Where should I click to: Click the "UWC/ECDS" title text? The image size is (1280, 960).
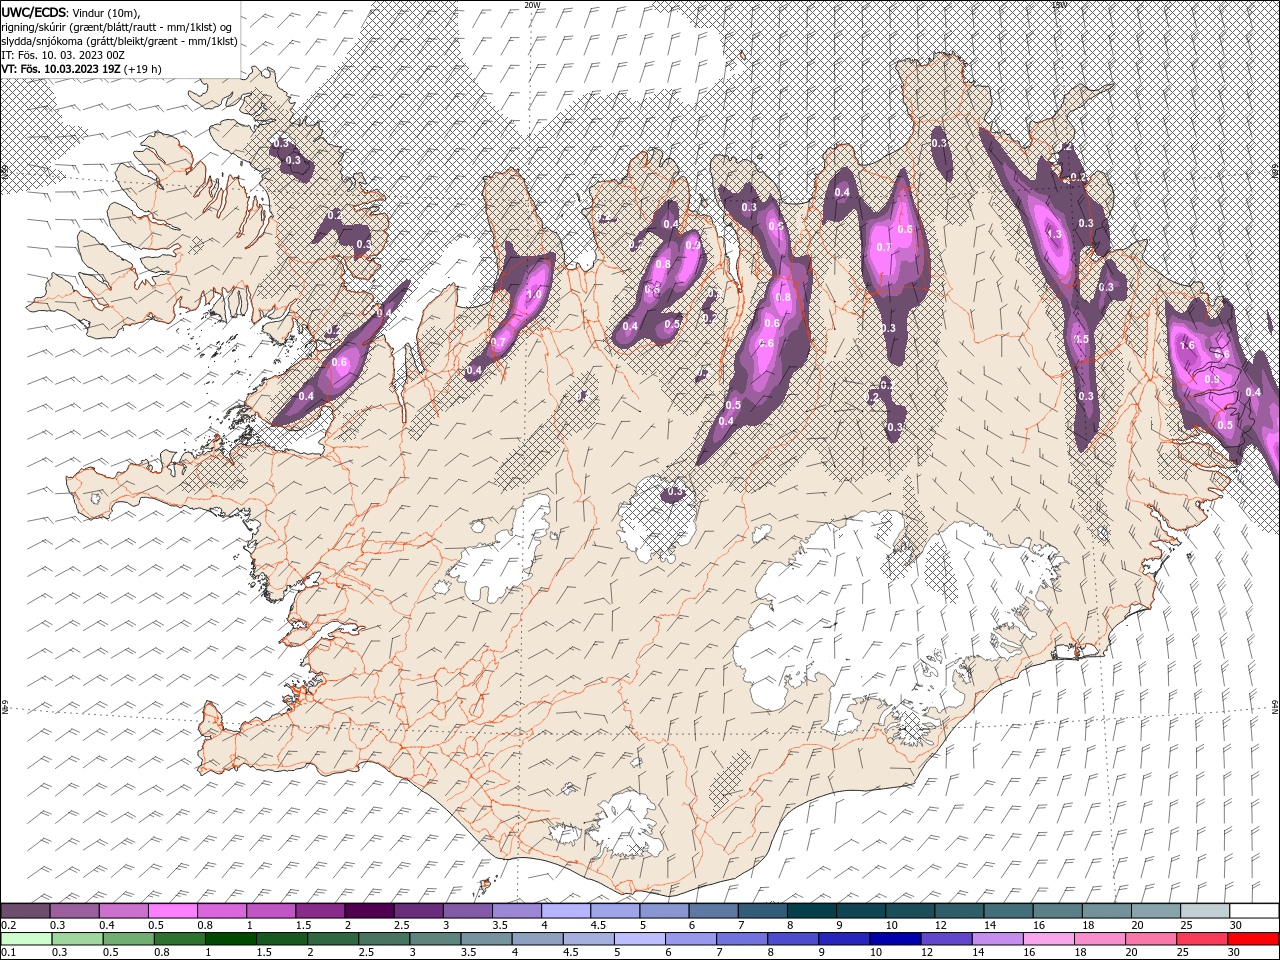coord(35,11)
